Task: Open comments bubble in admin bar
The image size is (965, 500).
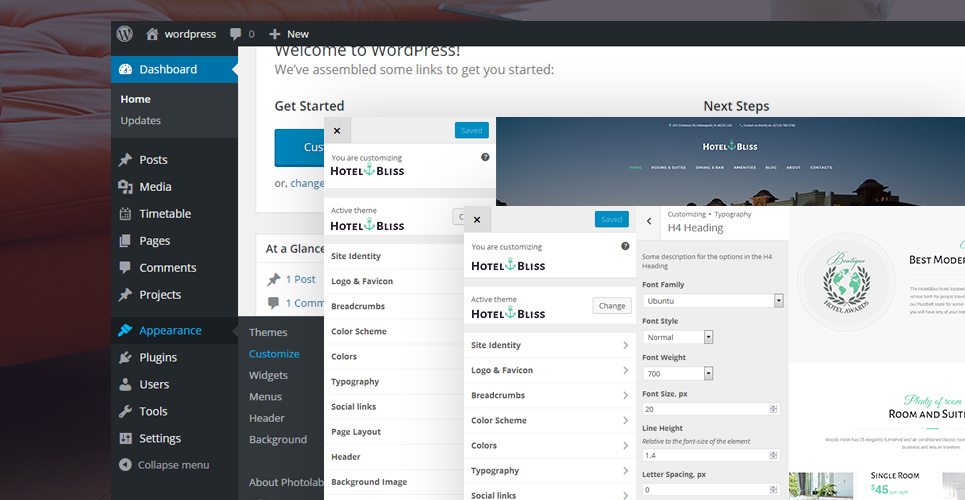Action: (x=235, y=34)
